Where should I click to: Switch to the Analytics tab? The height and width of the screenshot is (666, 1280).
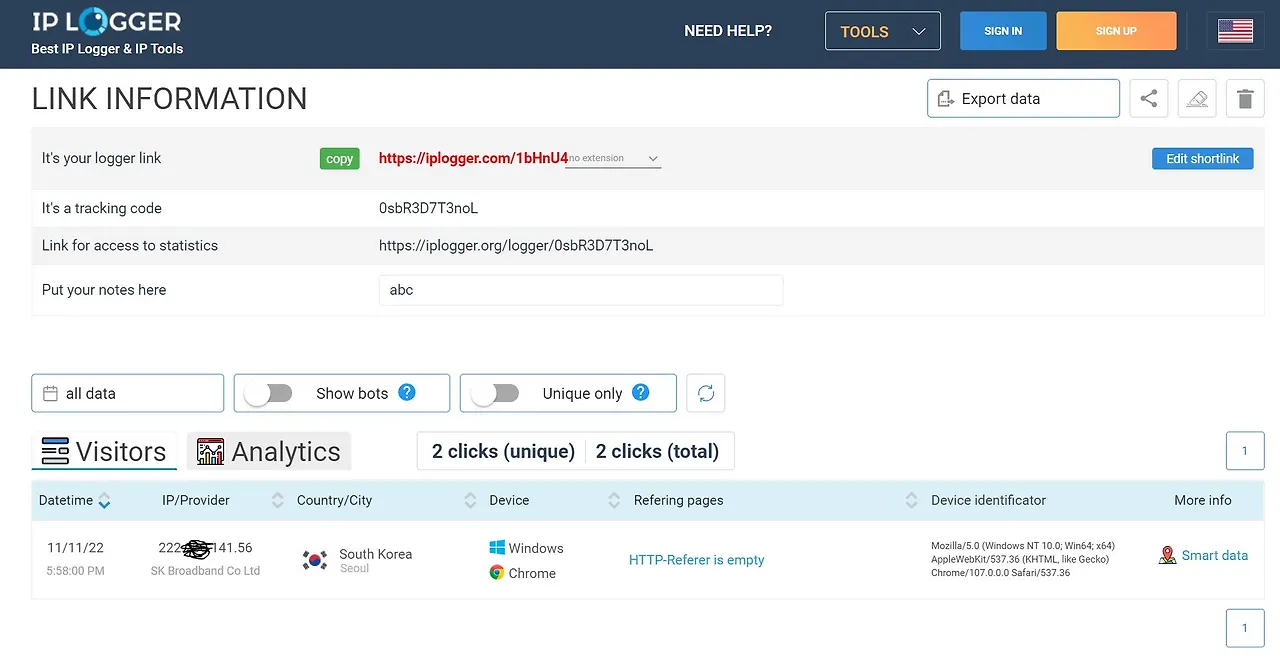269,451
